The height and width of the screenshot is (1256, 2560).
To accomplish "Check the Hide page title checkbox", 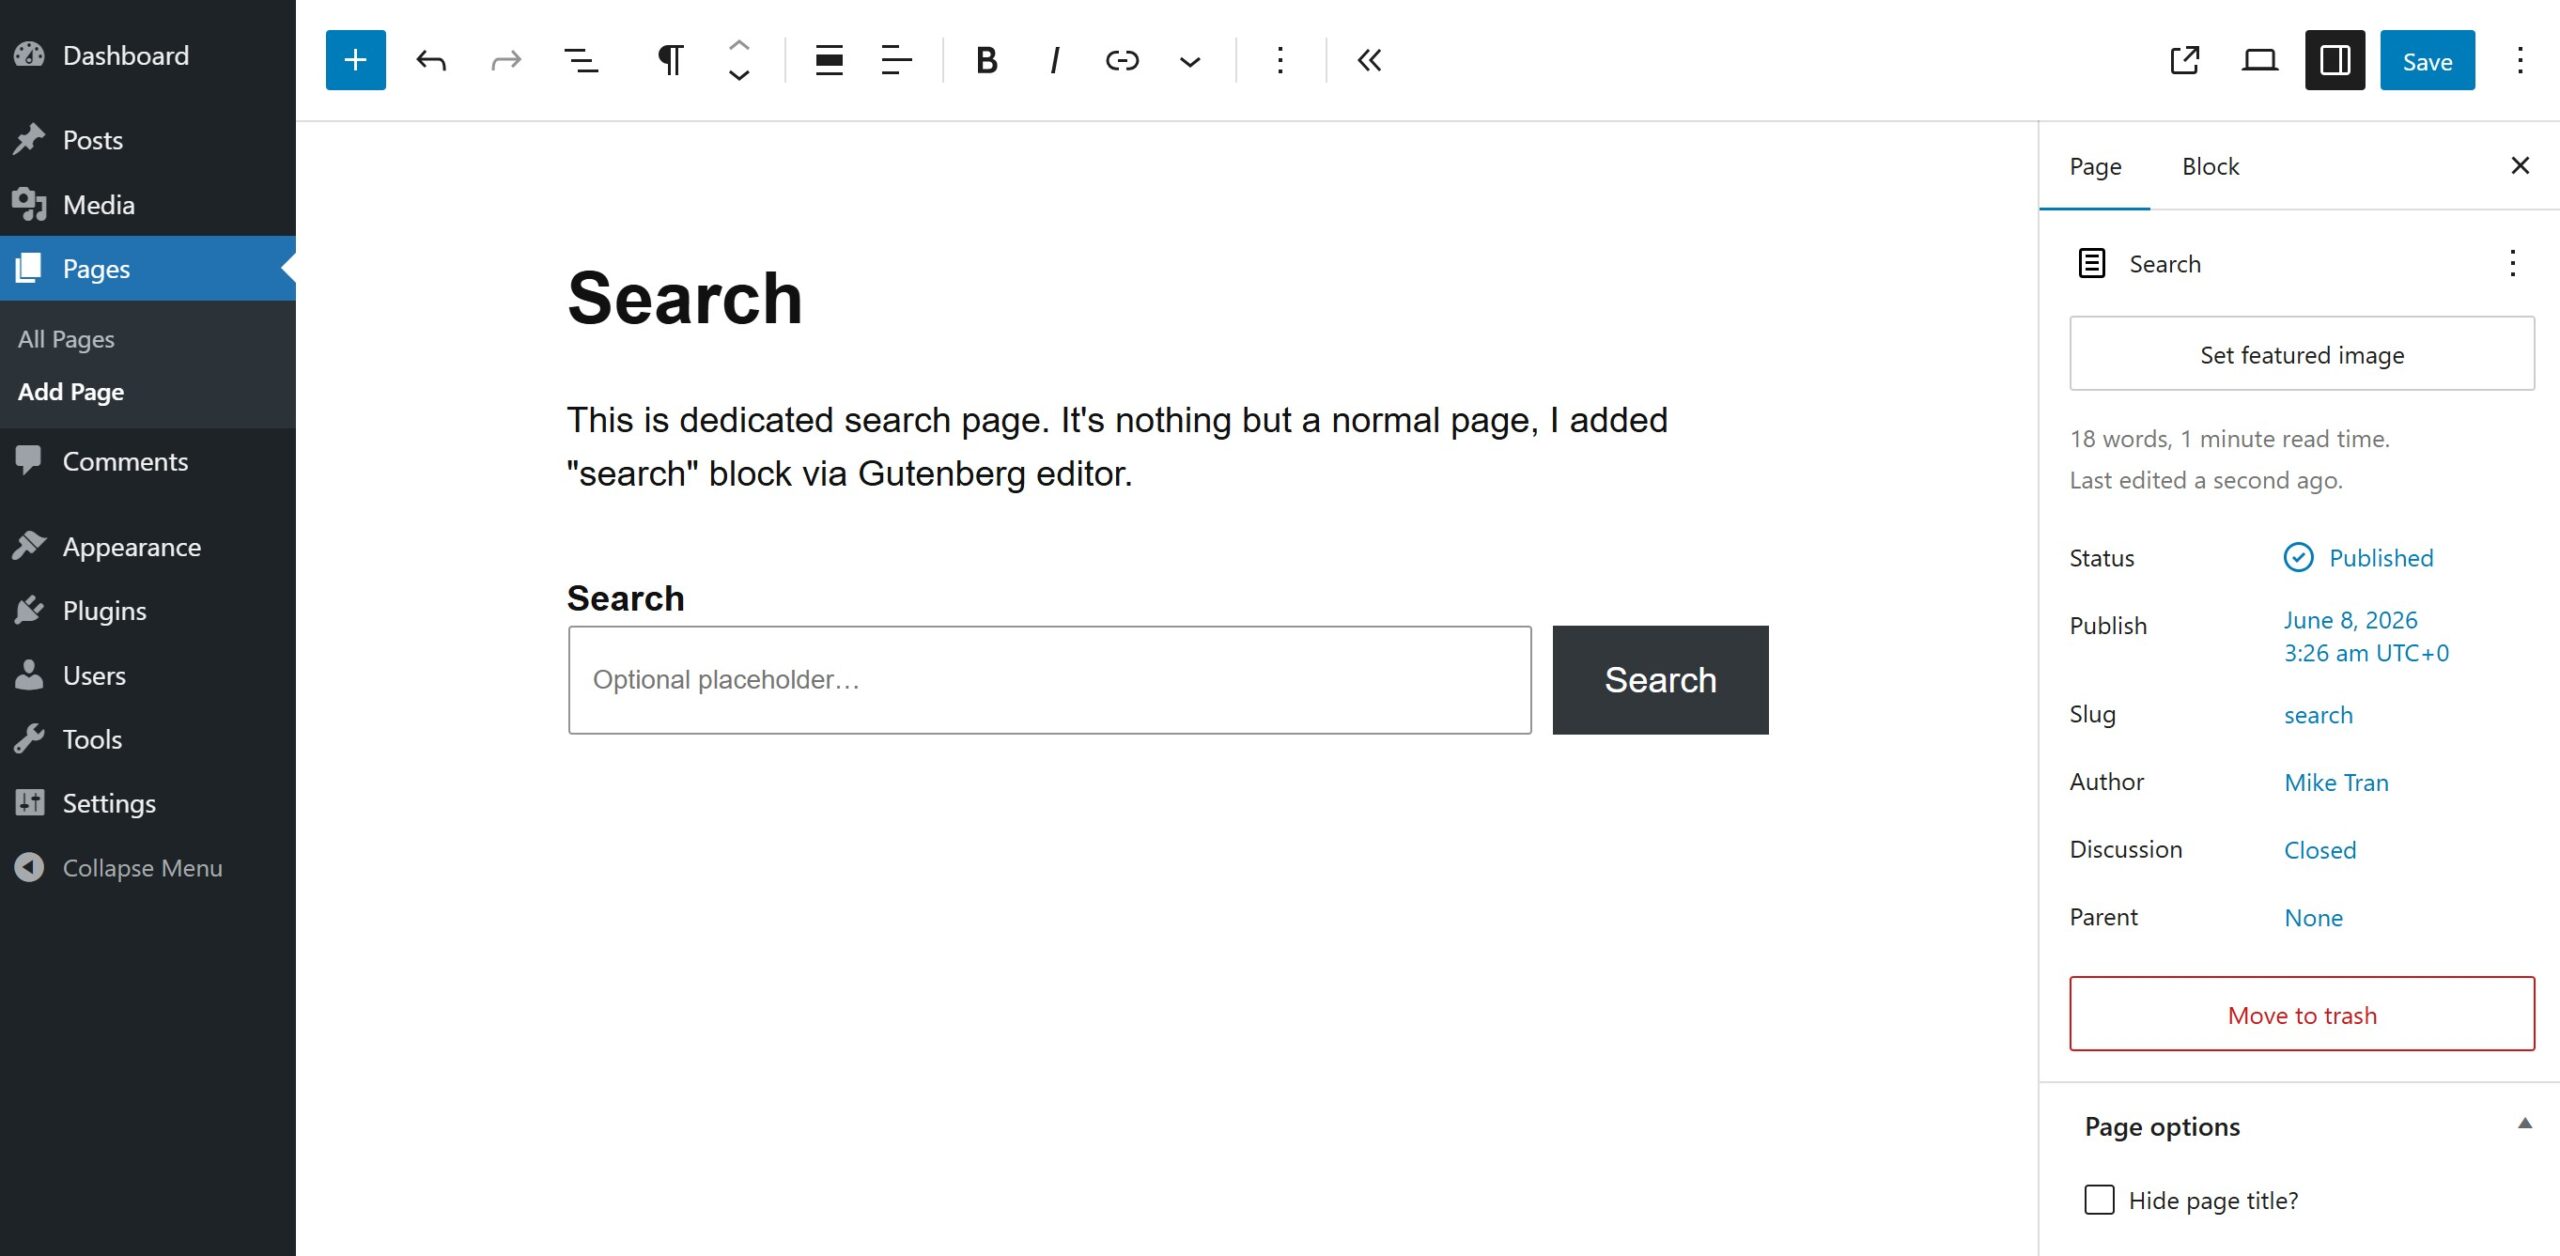I will coord(2099,1199).
